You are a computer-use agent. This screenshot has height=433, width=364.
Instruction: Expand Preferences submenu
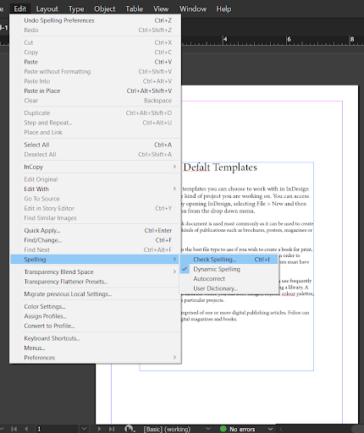[x=96, y=357]
